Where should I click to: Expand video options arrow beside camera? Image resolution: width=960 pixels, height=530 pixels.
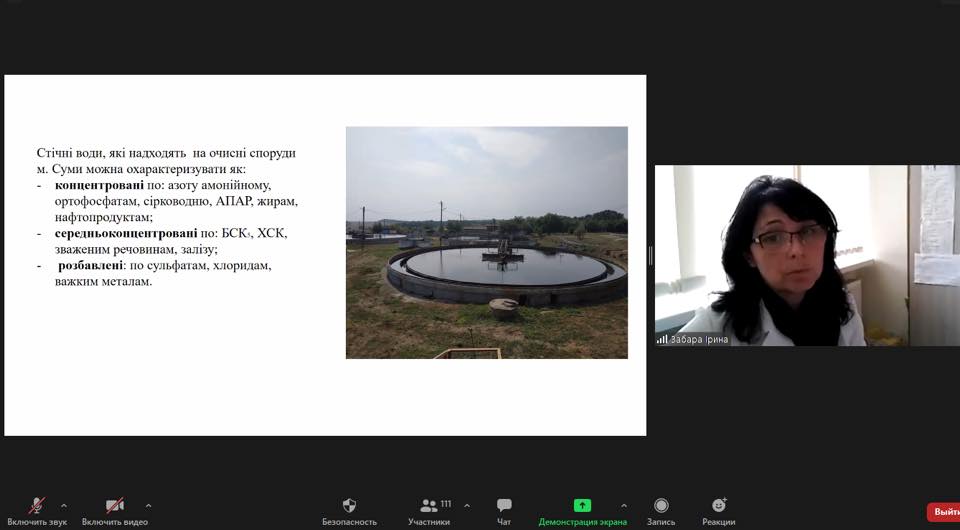tap(148, 505)
